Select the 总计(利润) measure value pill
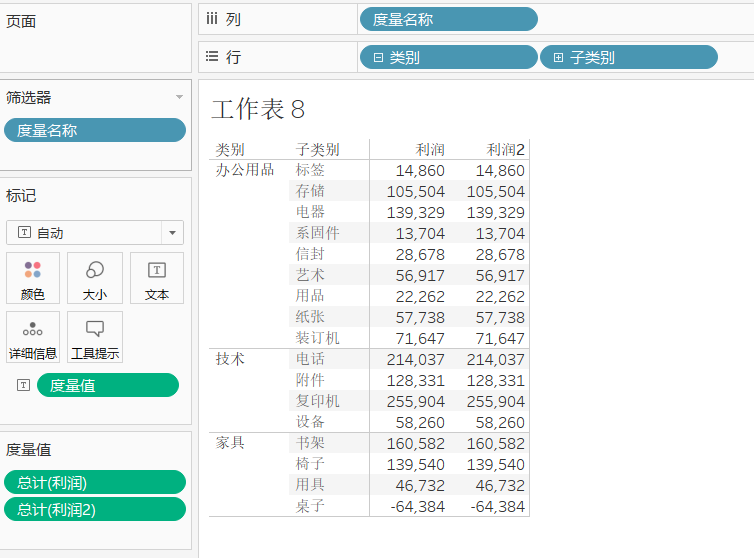Image resolution: width=754 pixels, height=558 pixels. coord(95,482)
